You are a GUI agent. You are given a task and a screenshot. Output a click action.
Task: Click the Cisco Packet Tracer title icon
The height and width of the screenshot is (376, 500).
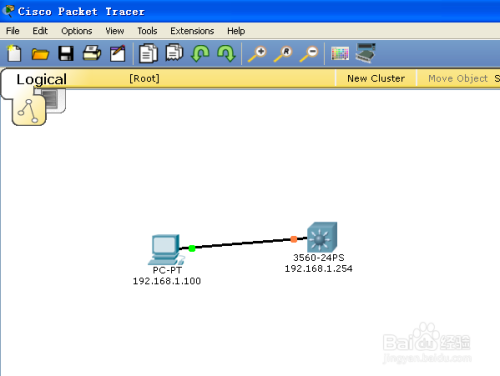tap(7, 11)
